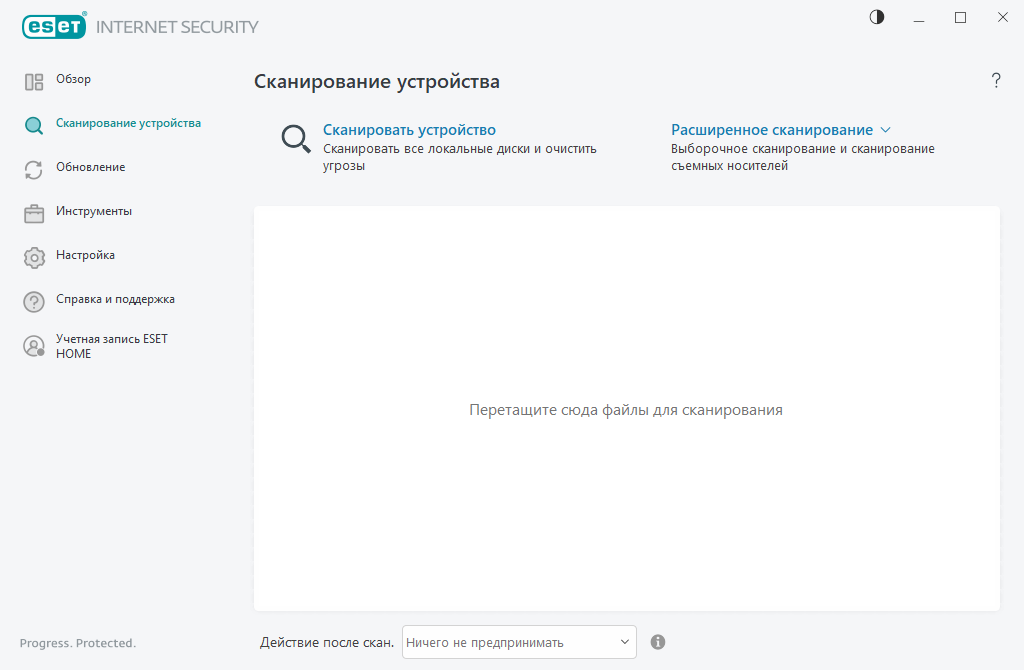Viewport: 1024px width, 670px height.
Task: Click the chevron beside Расширенное сканирование
Action: pyautogui.click(x=886, y=130)
